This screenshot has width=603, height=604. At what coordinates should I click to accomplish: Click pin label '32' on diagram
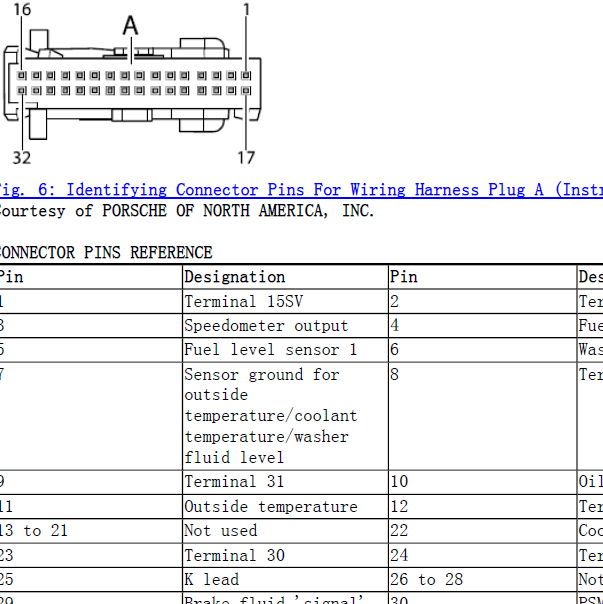coord(22,158)
